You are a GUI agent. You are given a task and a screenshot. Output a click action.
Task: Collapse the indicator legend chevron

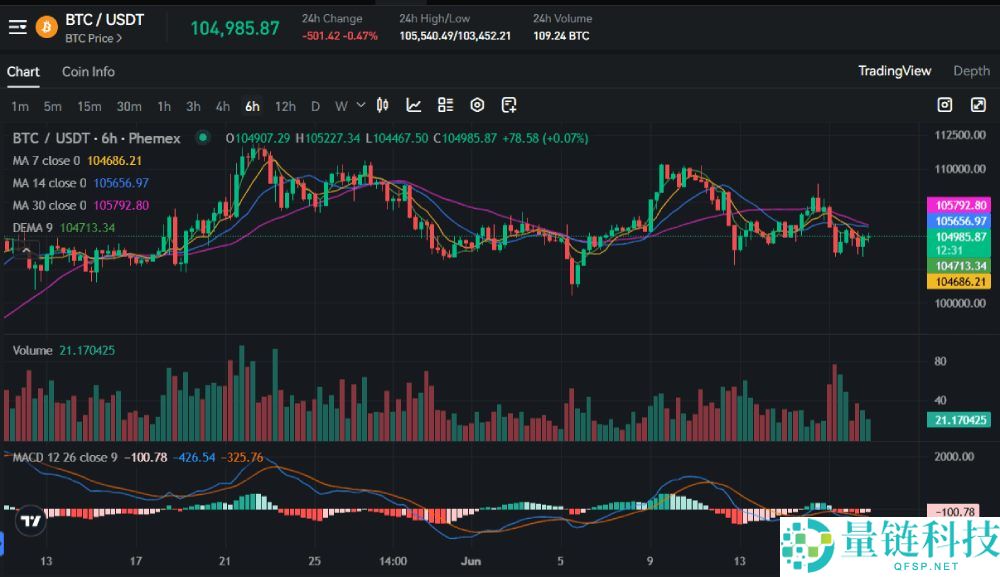point(26,251)
